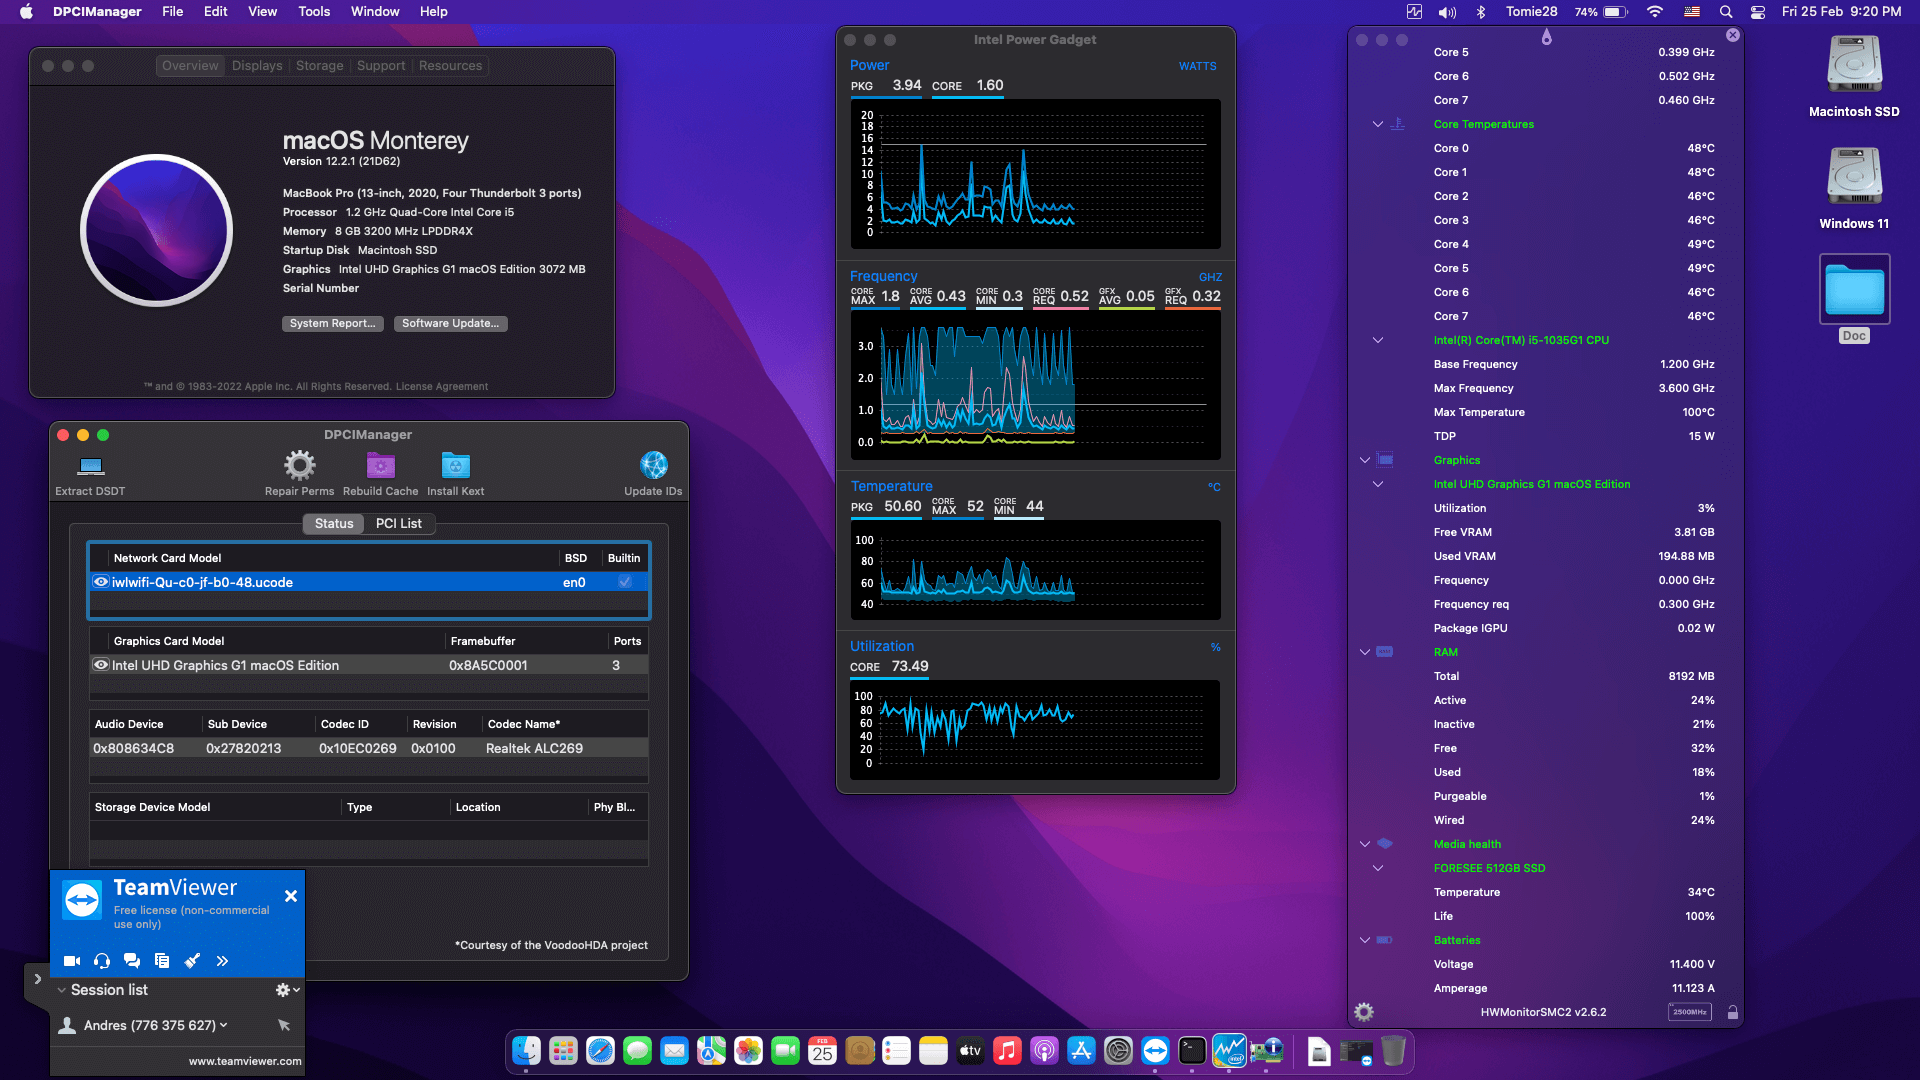
Task: Open Trash in the Dock
Action: tap(1393, 1051)
